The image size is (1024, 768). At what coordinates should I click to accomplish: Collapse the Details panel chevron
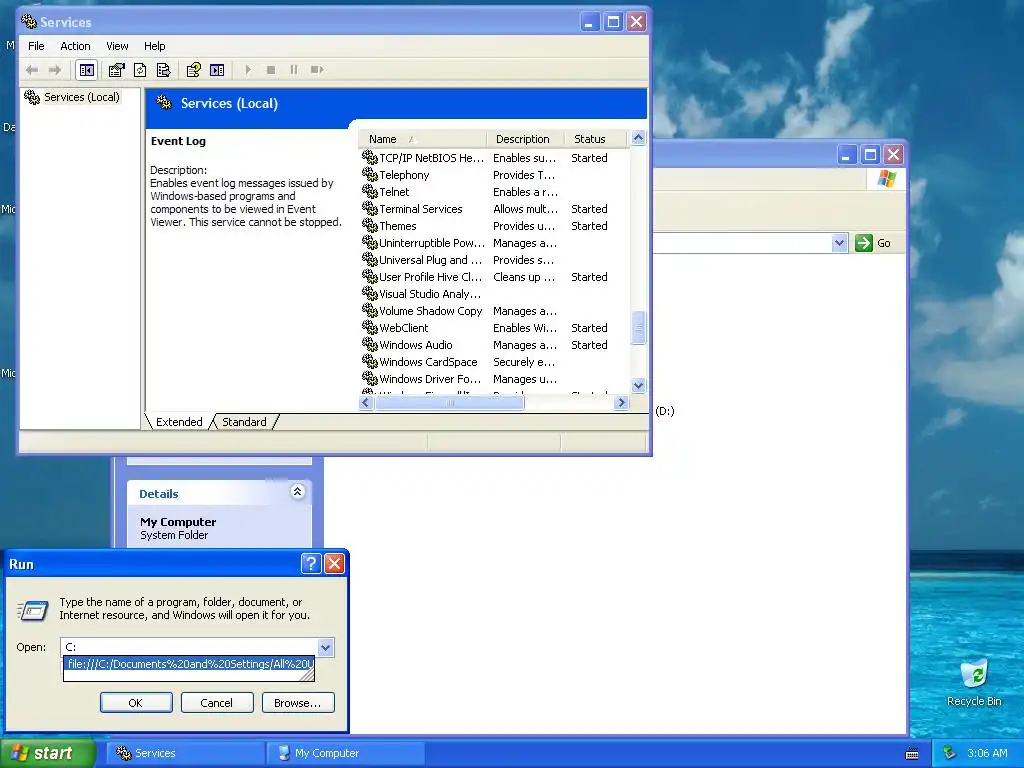[297, 492]
